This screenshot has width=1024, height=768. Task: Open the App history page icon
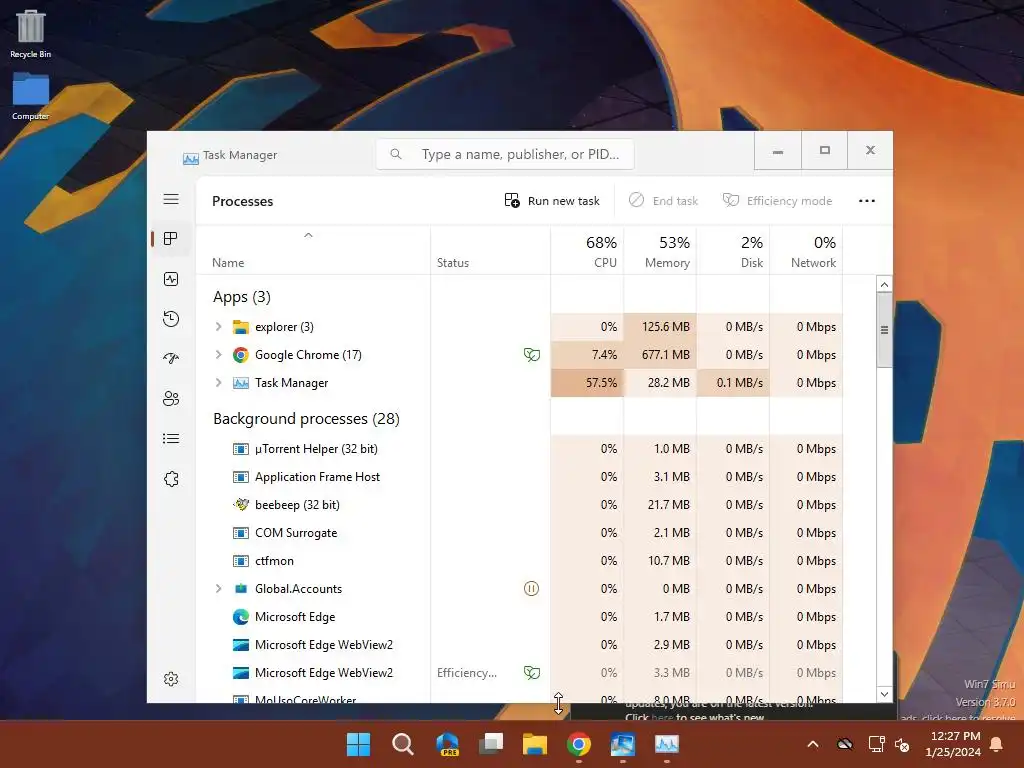click(x=171, y=319)
